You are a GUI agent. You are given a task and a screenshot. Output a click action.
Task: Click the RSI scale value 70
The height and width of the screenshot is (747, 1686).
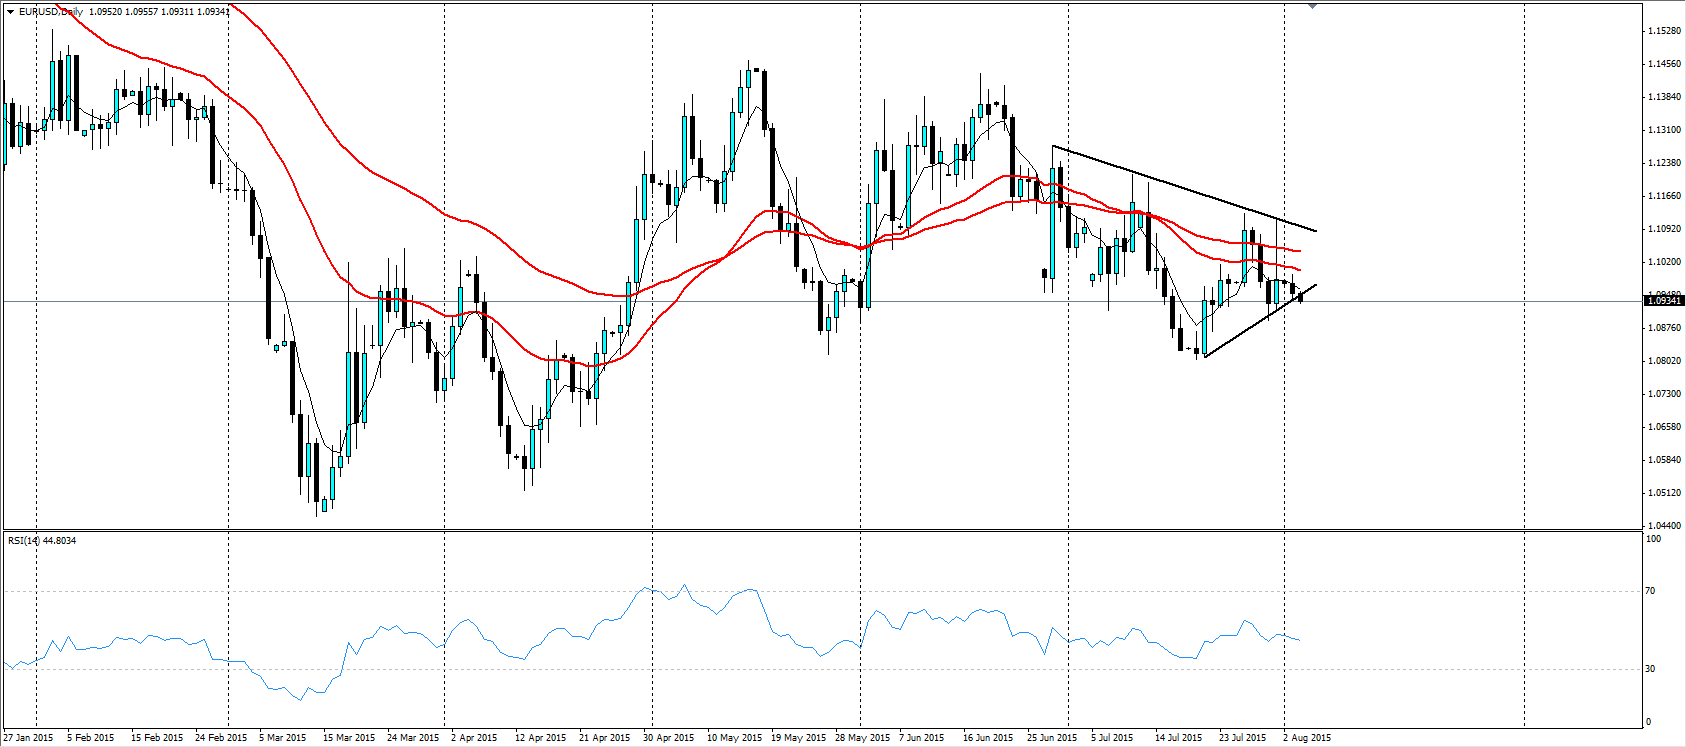[1651, 591]
